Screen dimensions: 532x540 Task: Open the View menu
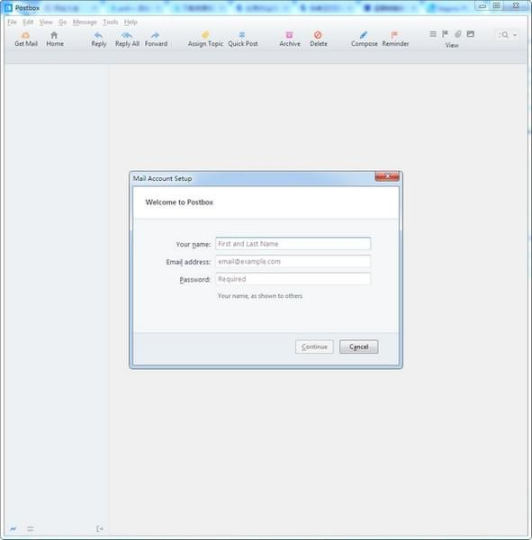click(x=46, y=22)
